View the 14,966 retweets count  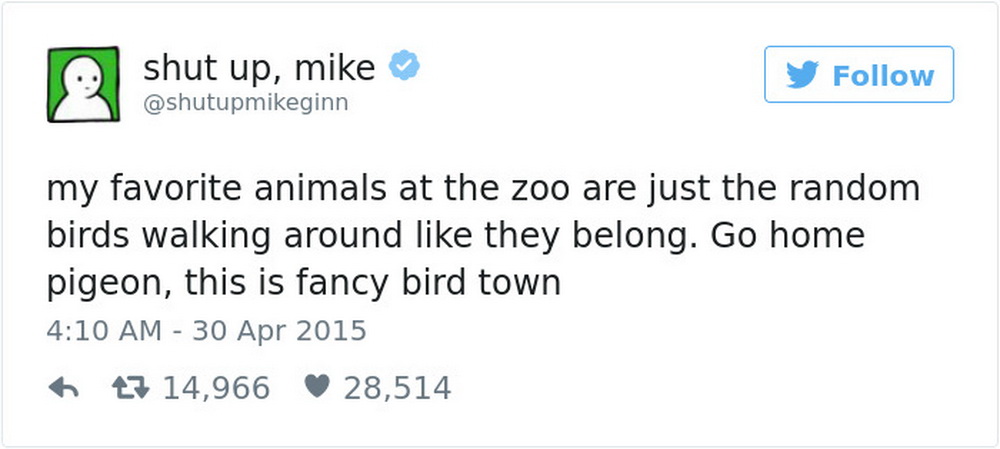click(217, 388)
